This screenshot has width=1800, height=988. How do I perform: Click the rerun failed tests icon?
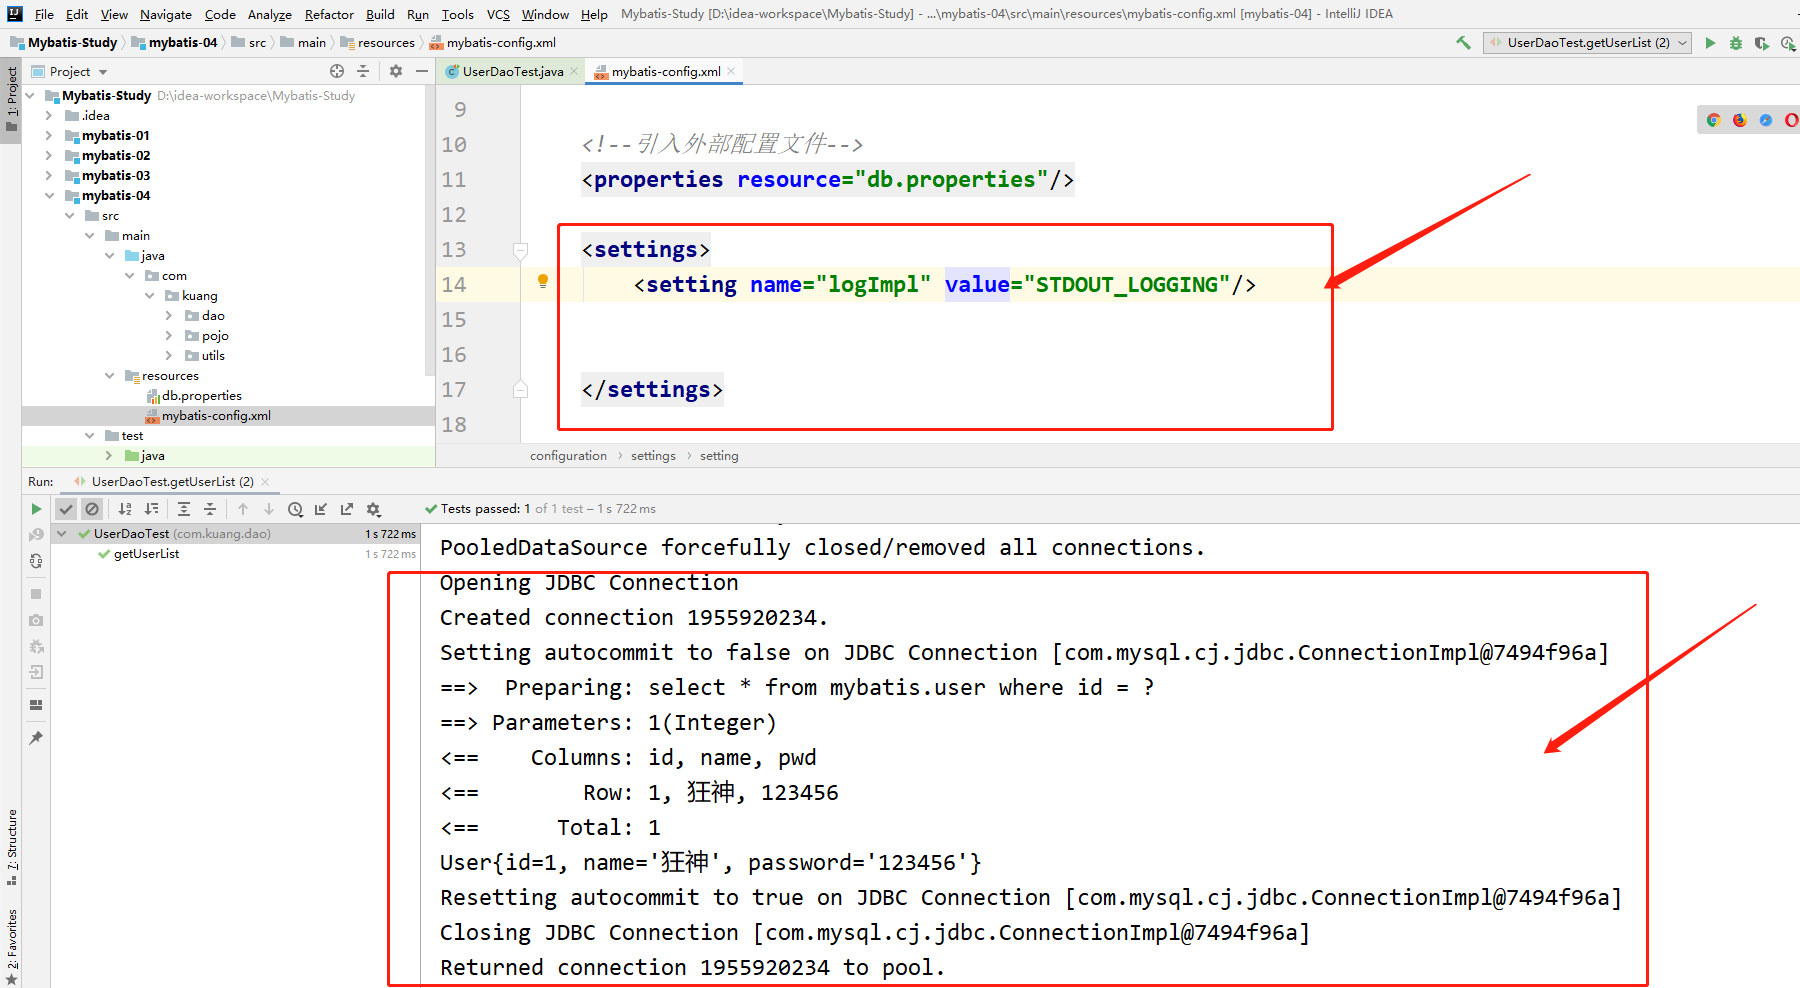click(36, 535)
